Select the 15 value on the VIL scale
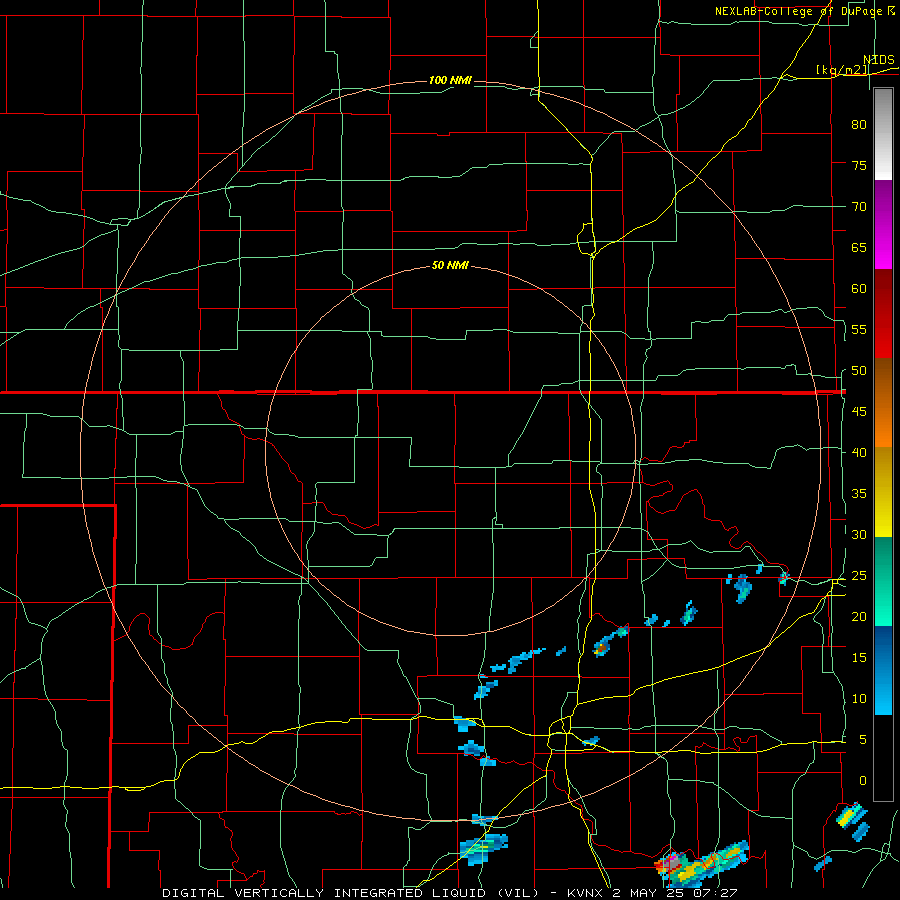The height and width of the screenshot is (900, 900). point(859,658)
